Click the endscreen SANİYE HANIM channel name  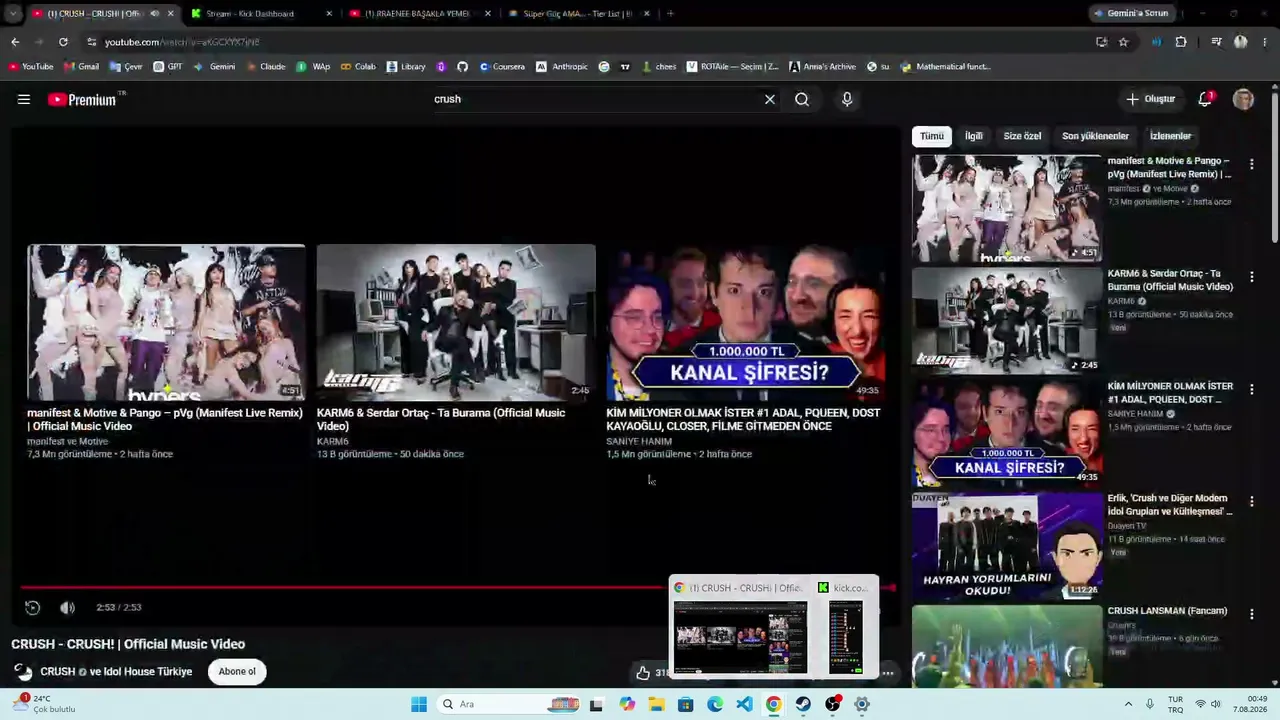coord(639,441)
